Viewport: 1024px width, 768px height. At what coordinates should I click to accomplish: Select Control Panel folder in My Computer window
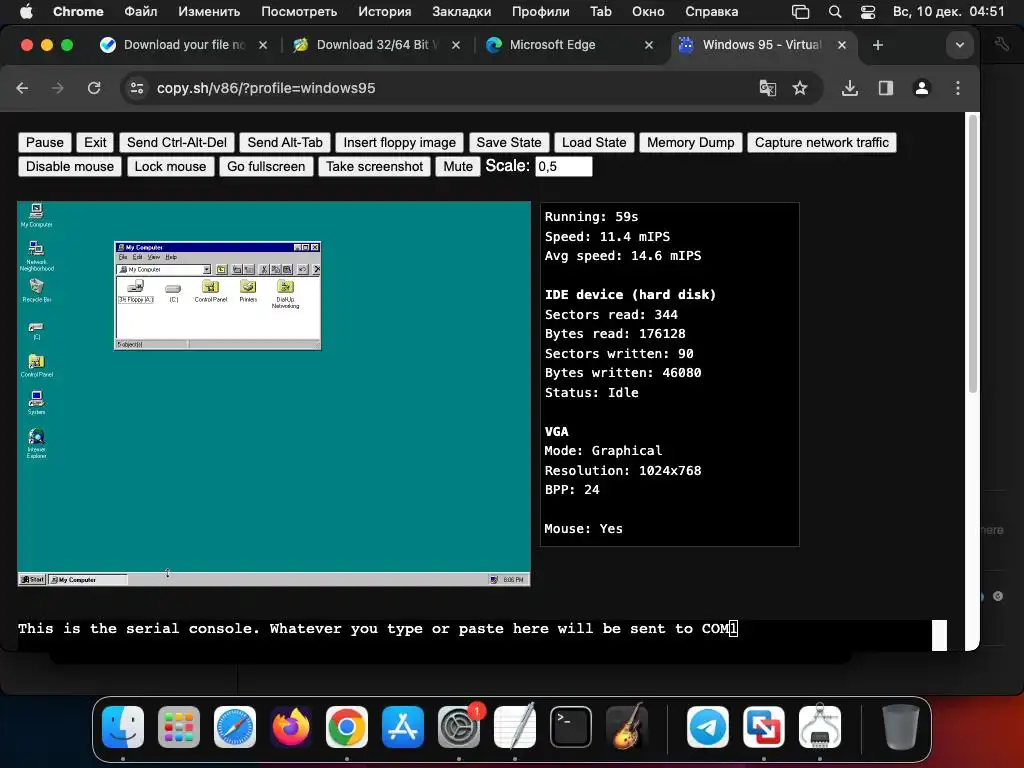(x=210, y=291)
